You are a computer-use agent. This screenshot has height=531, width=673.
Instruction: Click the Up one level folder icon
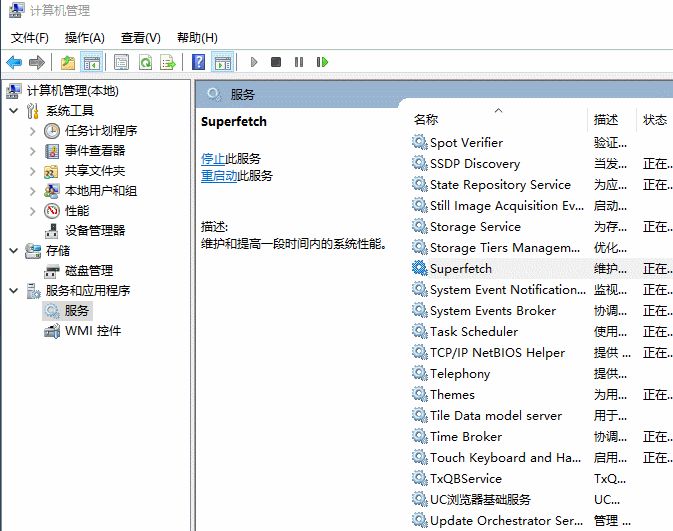68,63
